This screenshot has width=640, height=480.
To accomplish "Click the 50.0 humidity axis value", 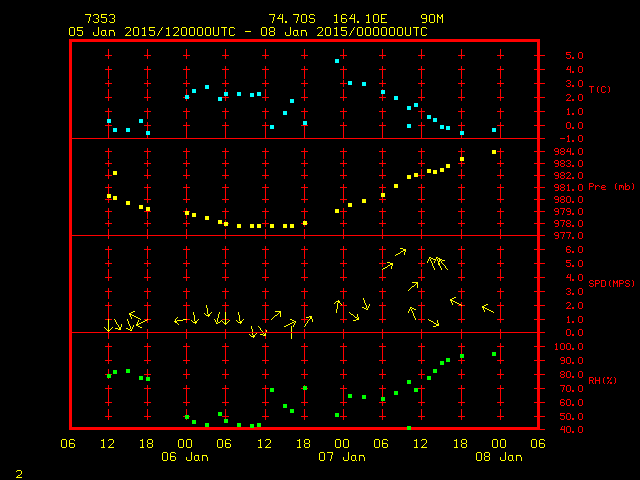I will pyautogui.click(x=571, y=417).
